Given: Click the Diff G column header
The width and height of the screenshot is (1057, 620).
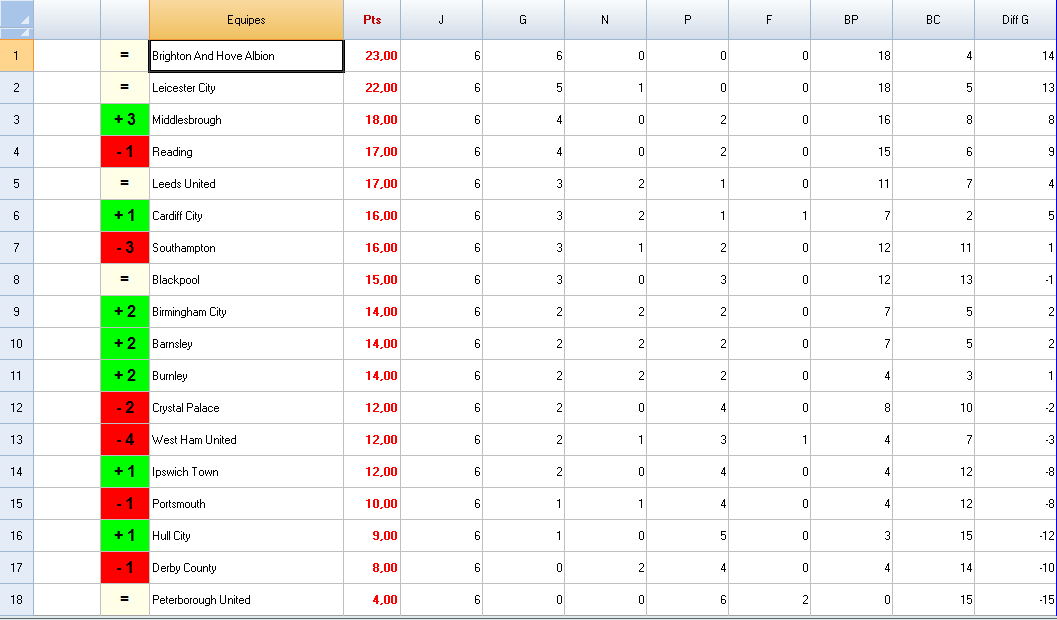Looking at the screenshot, I should click(1015, 20).
